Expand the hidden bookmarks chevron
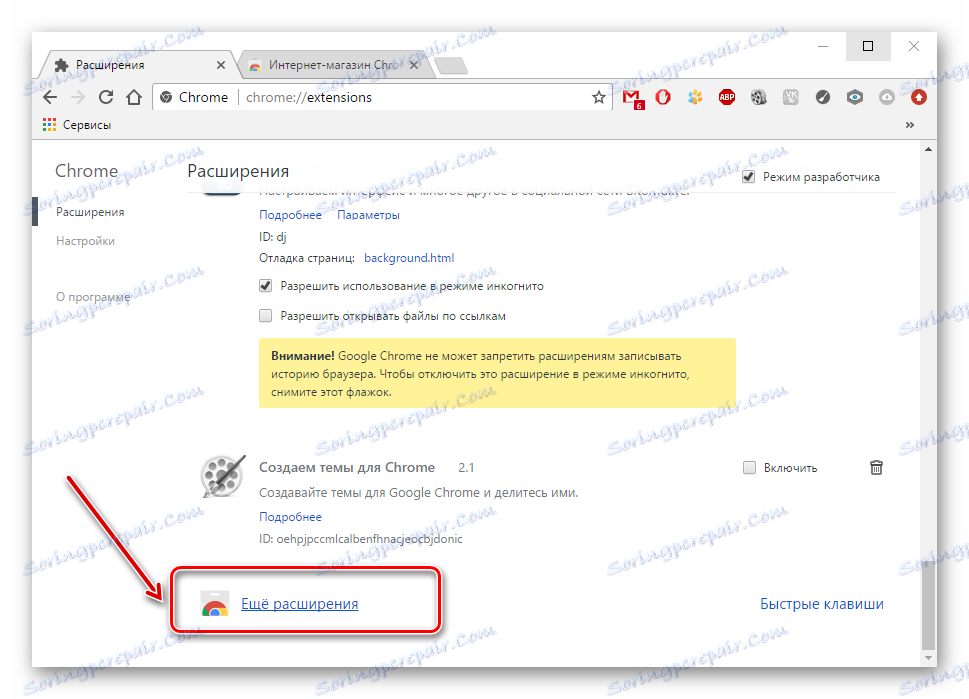Image resolution: width=969 pixels, height=699 pixels. click(910, 125)
